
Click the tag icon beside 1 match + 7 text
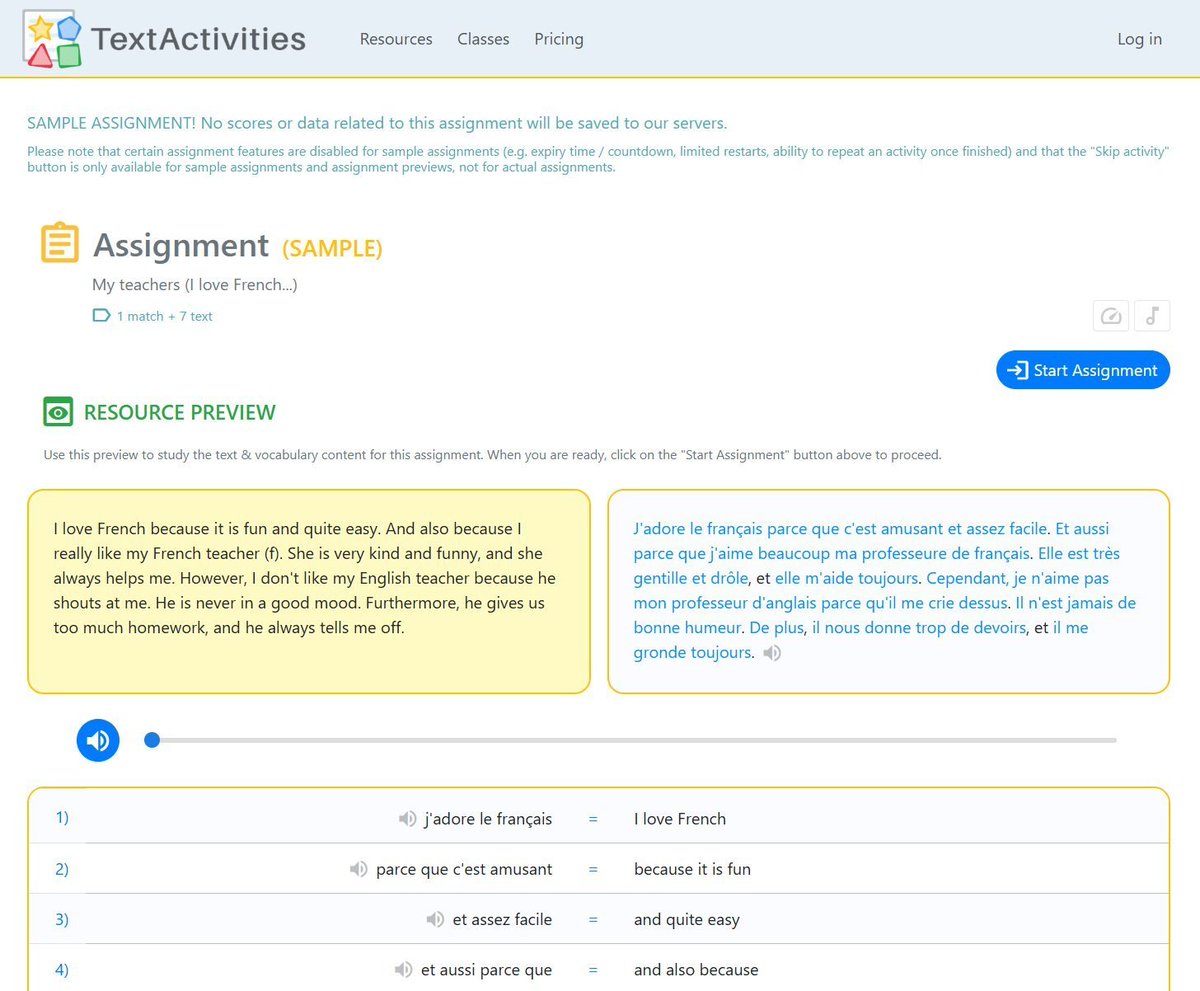point(101,316)
